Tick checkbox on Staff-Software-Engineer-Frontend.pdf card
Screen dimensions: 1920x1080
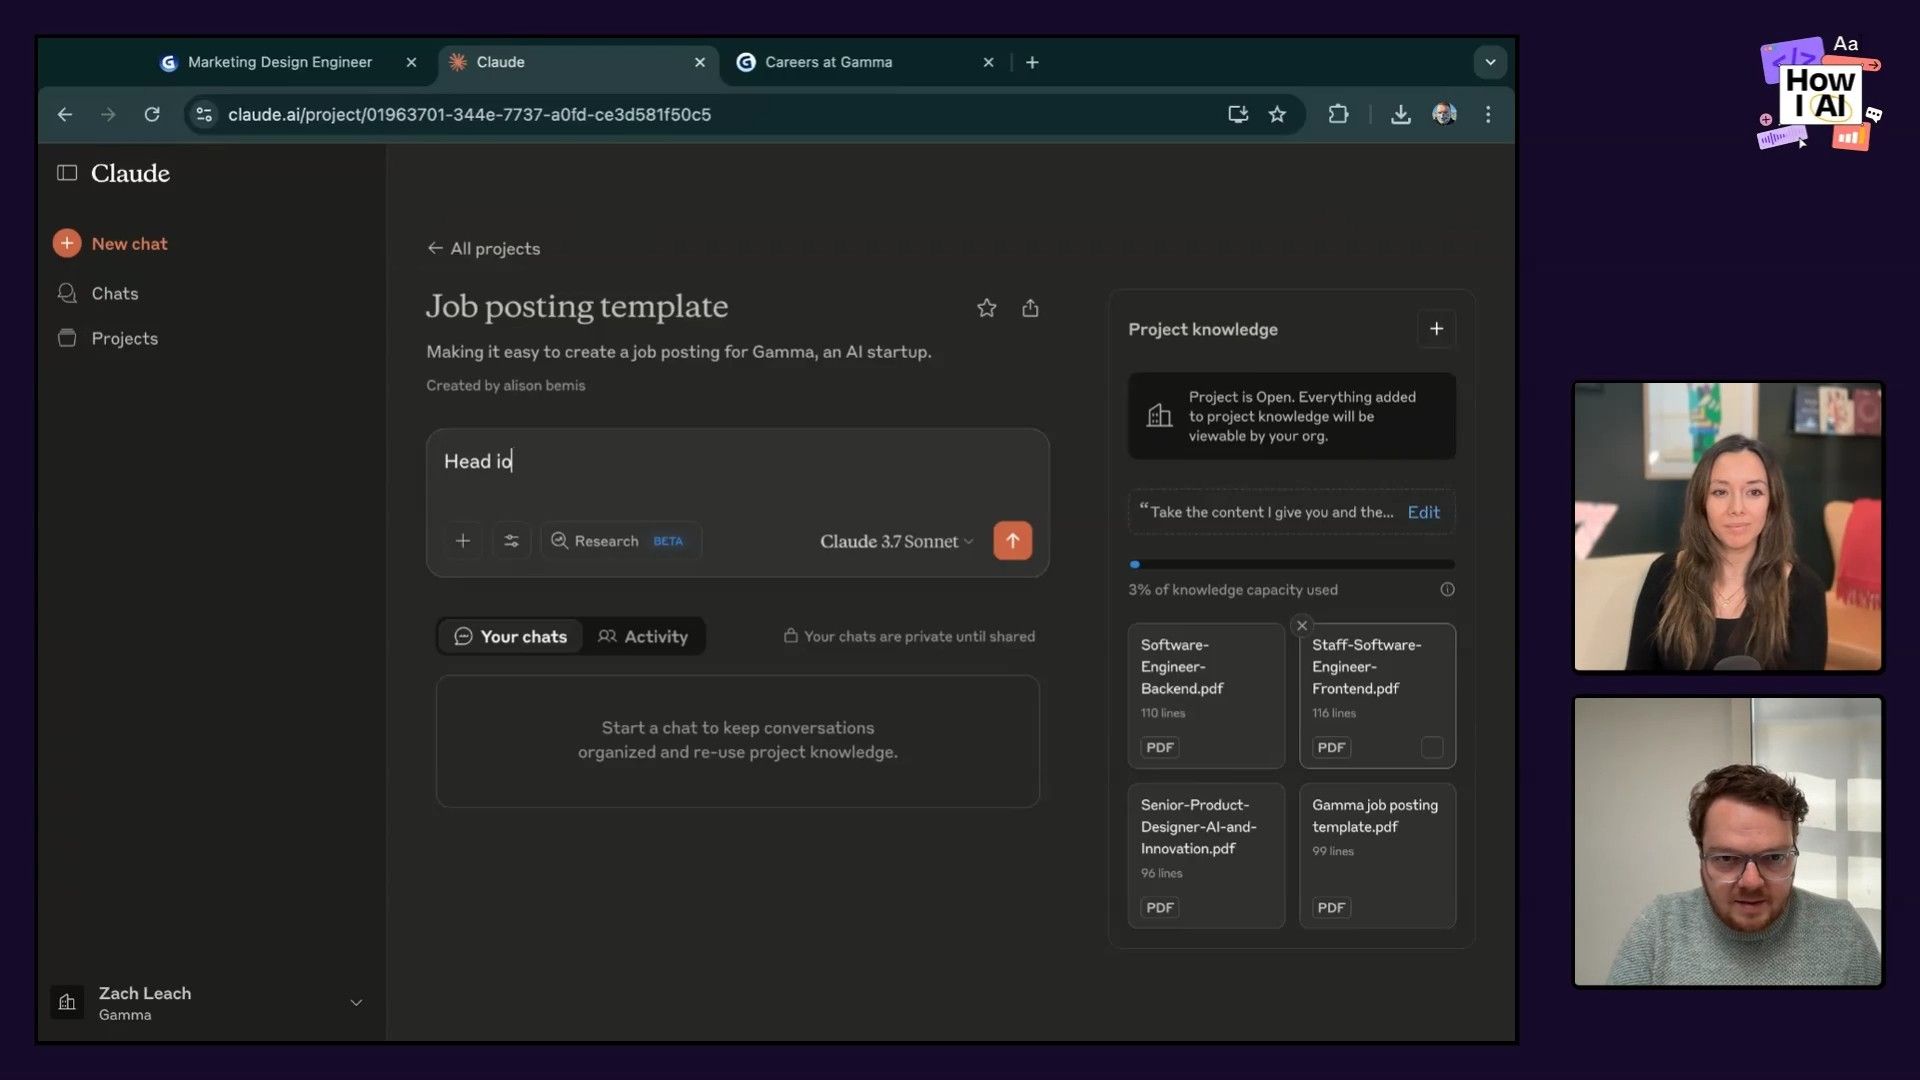pyautogui.click(x=1432, y=747)
